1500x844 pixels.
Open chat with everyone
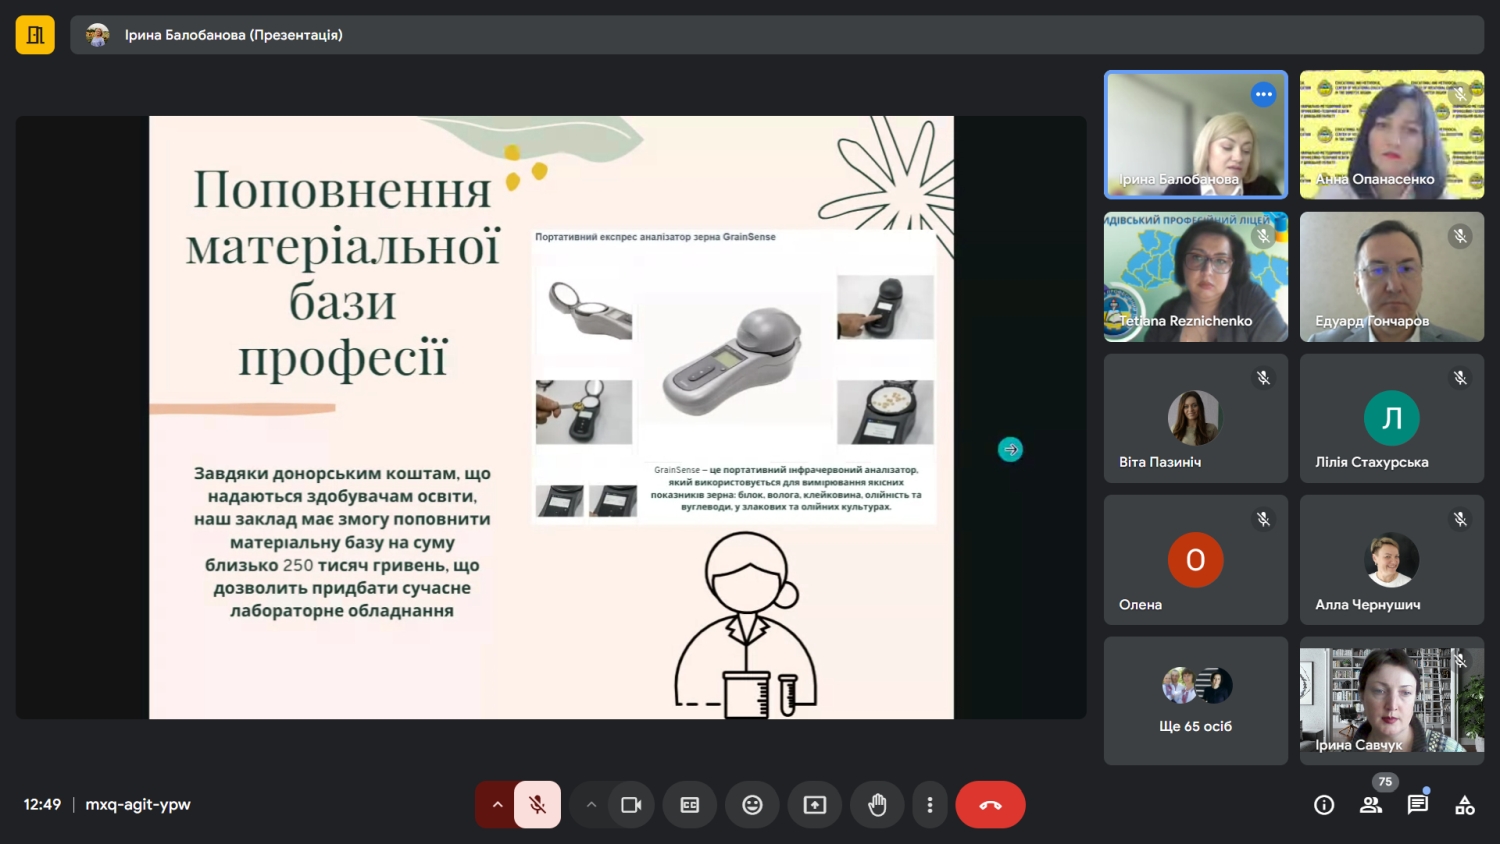coord(1418,805)
